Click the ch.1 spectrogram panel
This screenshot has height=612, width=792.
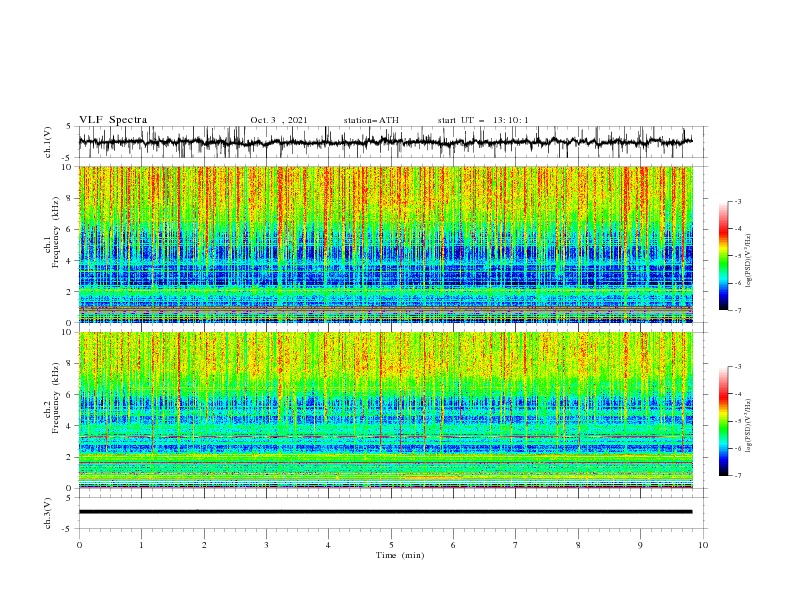[385, 244]
